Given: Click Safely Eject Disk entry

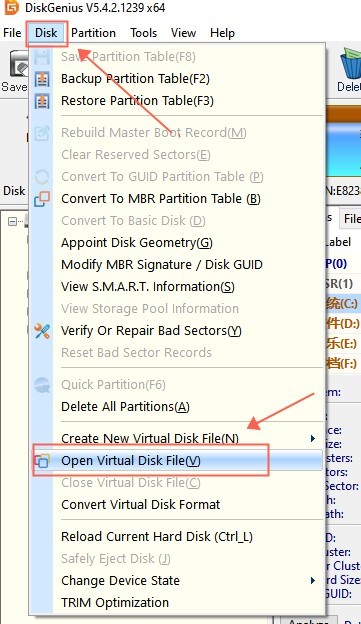Looking at the screenshot, I should (x=116, y=559).
